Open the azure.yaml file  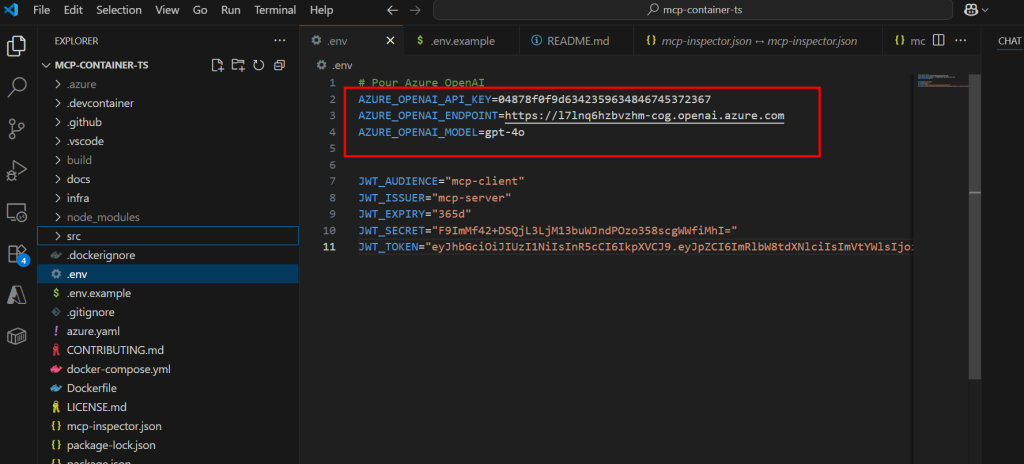pyautogui.click(x=168, y=331)
